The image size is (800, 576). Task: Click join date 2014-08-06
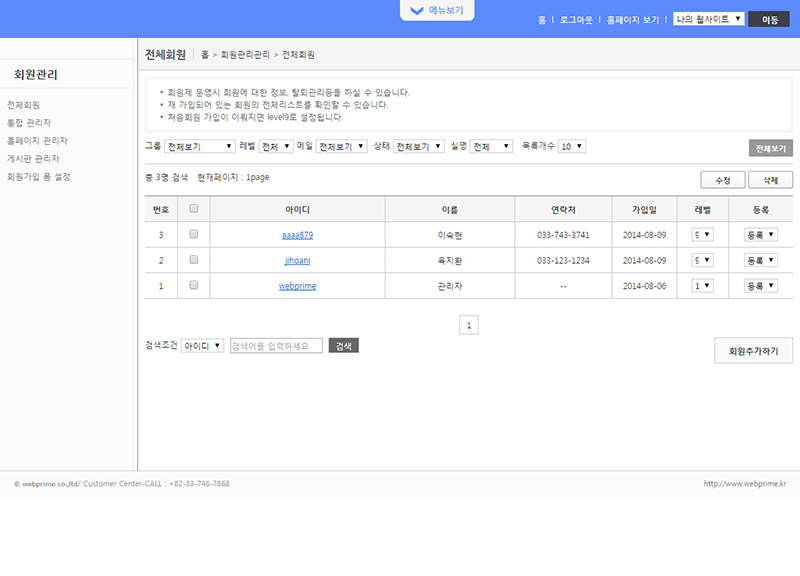644,286
